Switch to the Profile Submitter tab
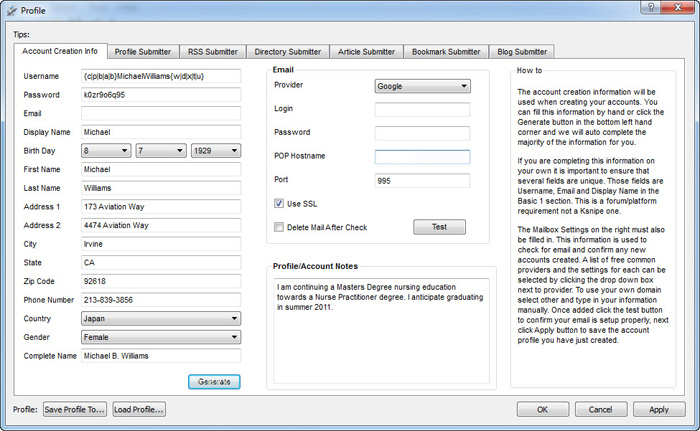 [143, 52]
